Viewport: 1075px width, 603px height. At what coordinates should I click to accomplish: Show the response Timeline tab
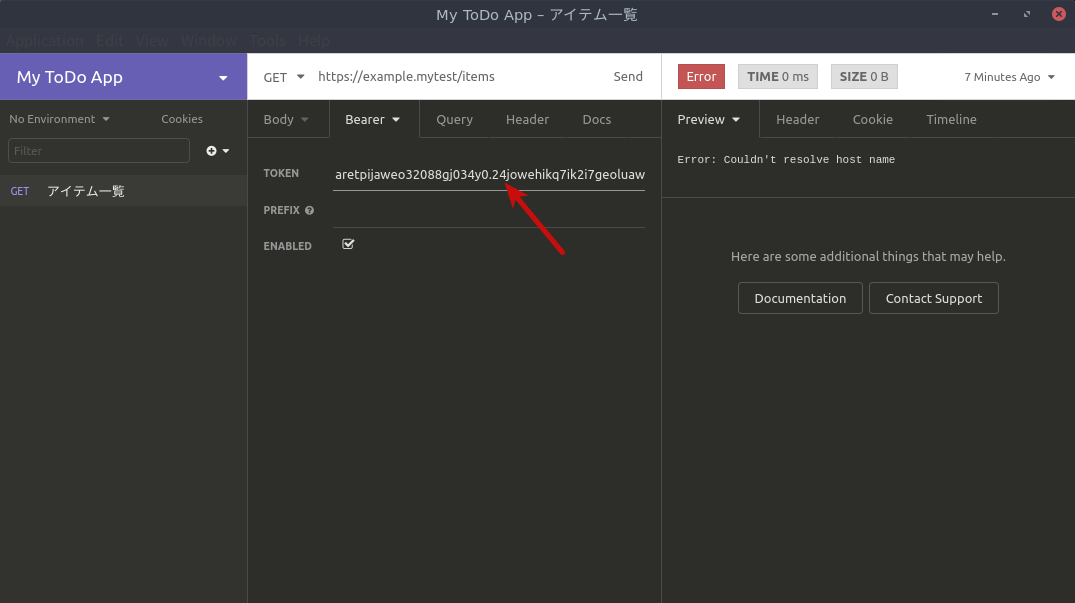coord(951,119)
